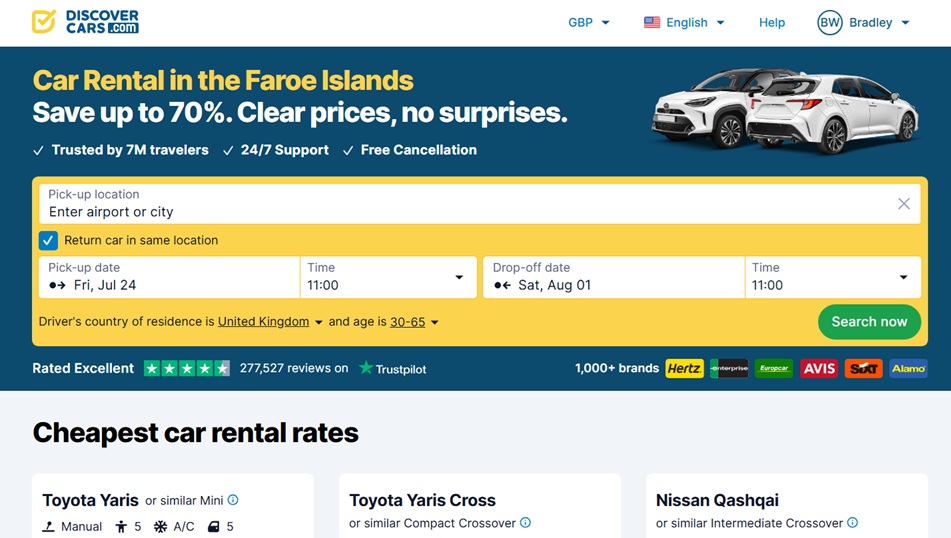The image size is (951, 538).
Task: Click the Search now button
Action: (869, 321)
